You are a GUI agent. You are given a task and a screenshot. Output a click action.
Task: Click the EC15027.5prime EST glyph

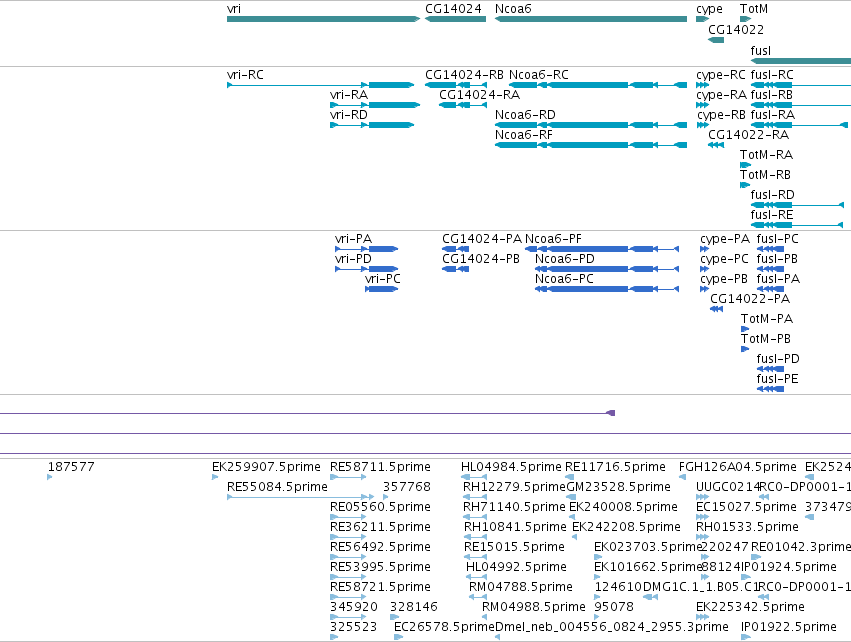pos(702,517)
